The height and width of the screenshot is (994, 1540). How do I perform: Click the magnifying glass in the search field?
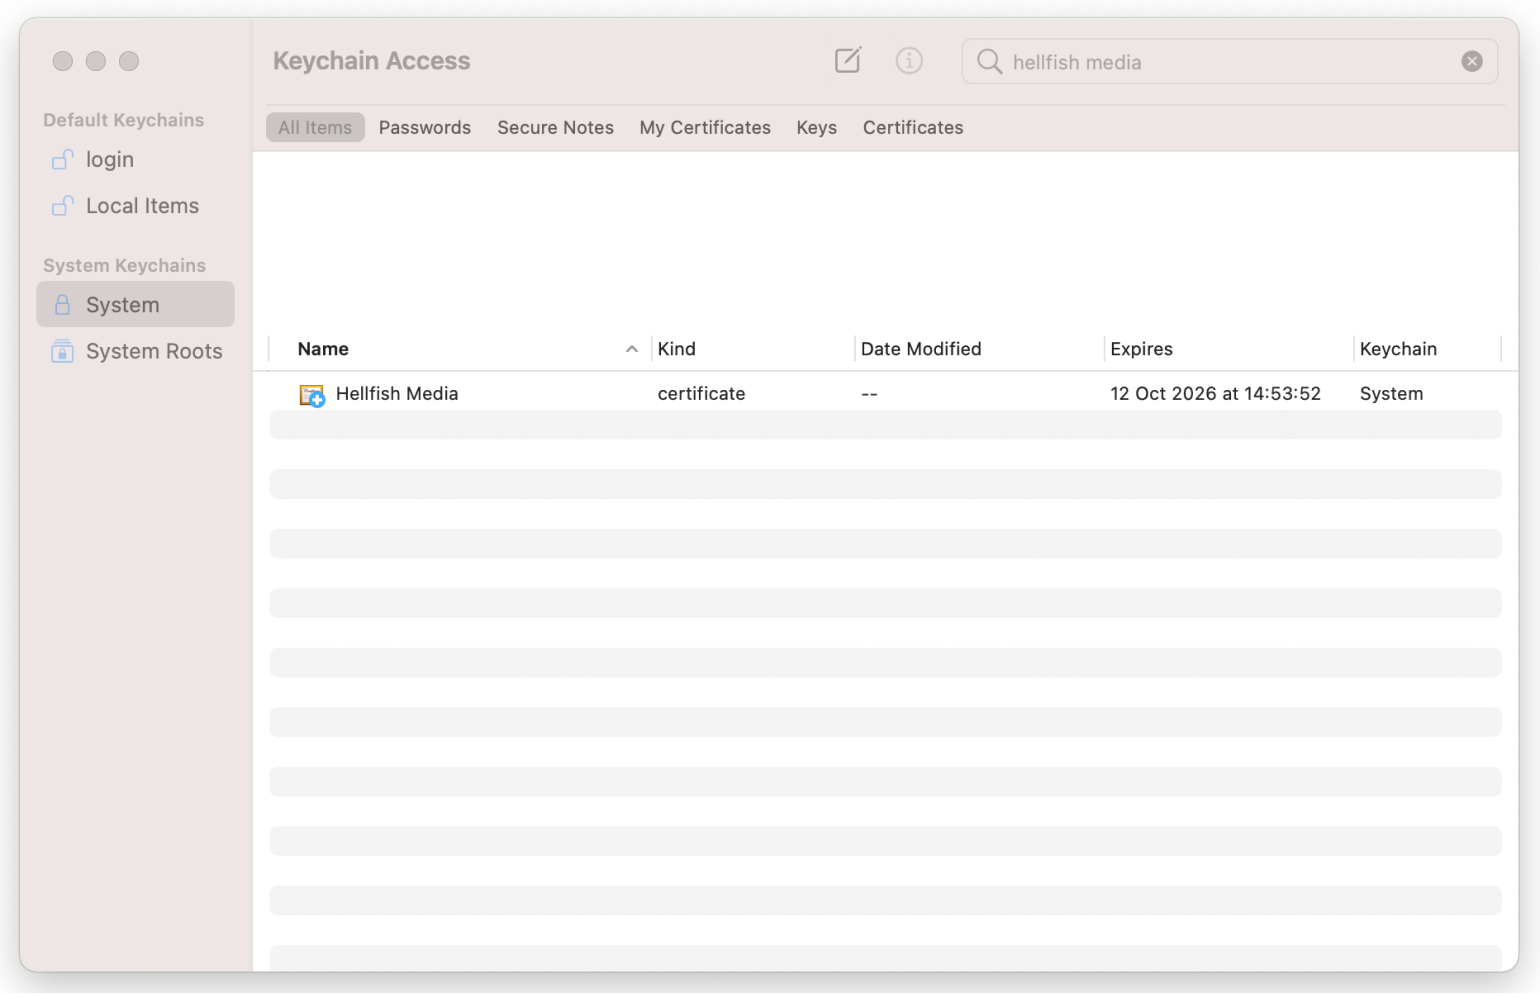[x=989, y=61]
